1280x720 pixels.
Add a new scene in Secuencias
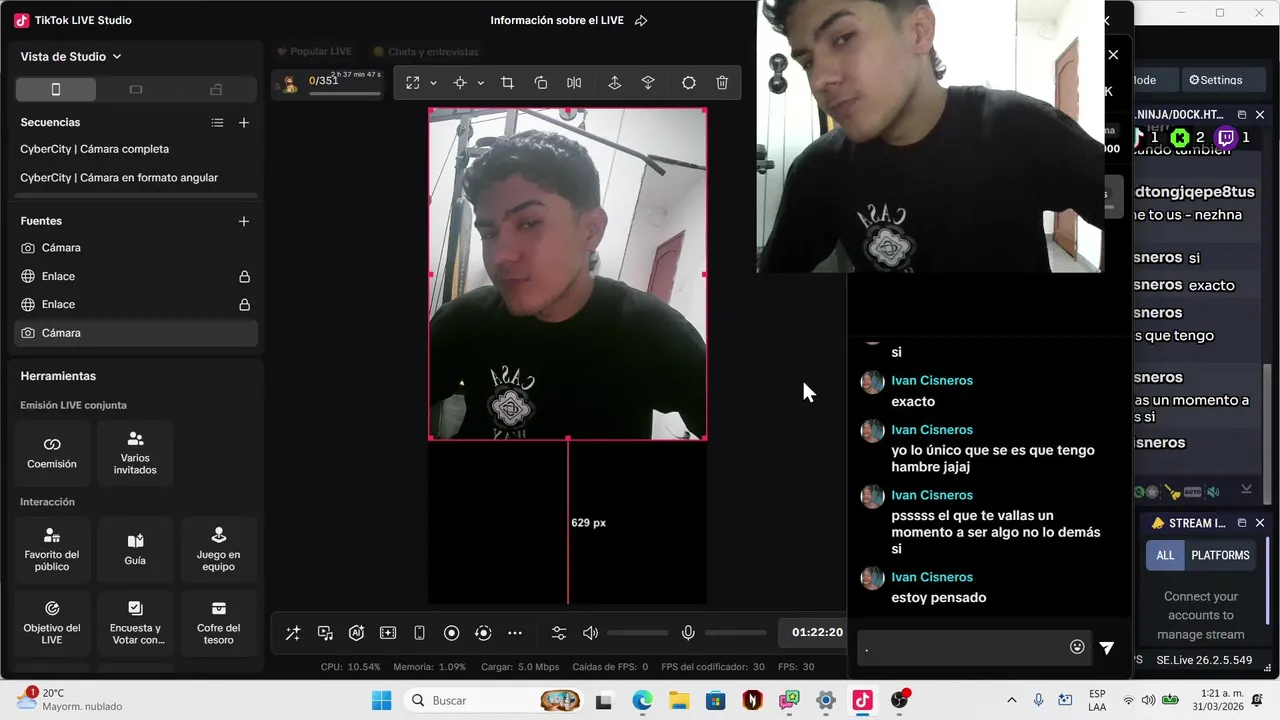point(244,122)
